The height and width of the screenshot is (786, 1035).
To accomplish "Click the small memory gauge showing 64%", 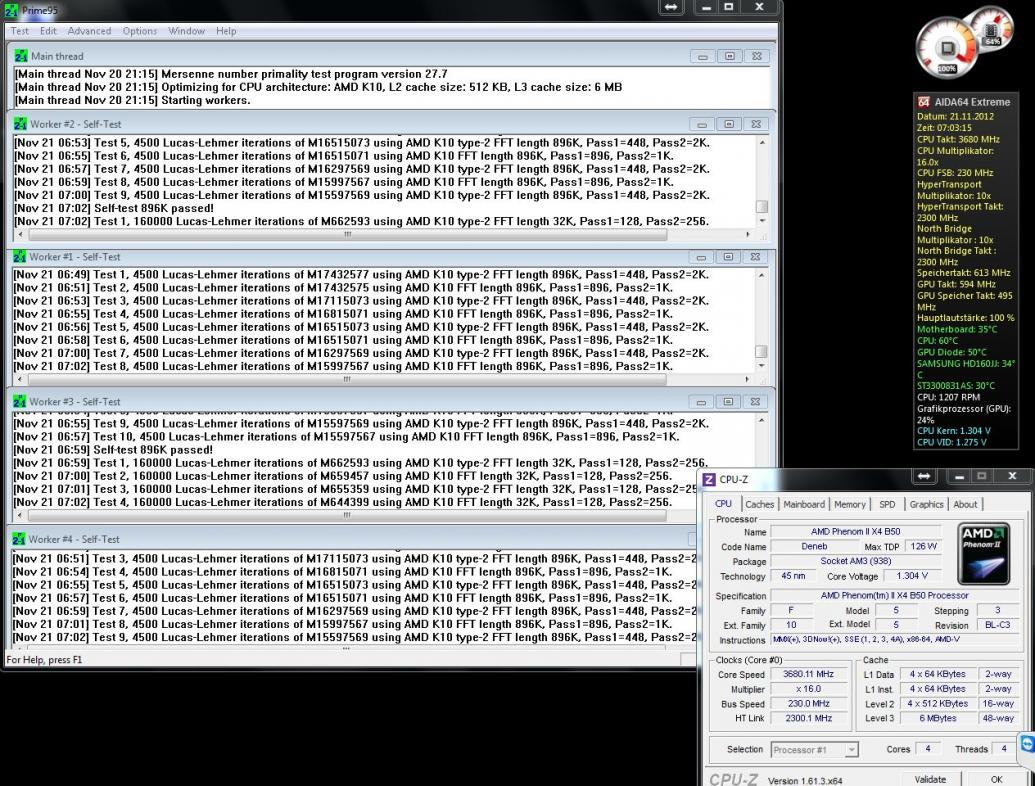I will [x=992, y=29].
